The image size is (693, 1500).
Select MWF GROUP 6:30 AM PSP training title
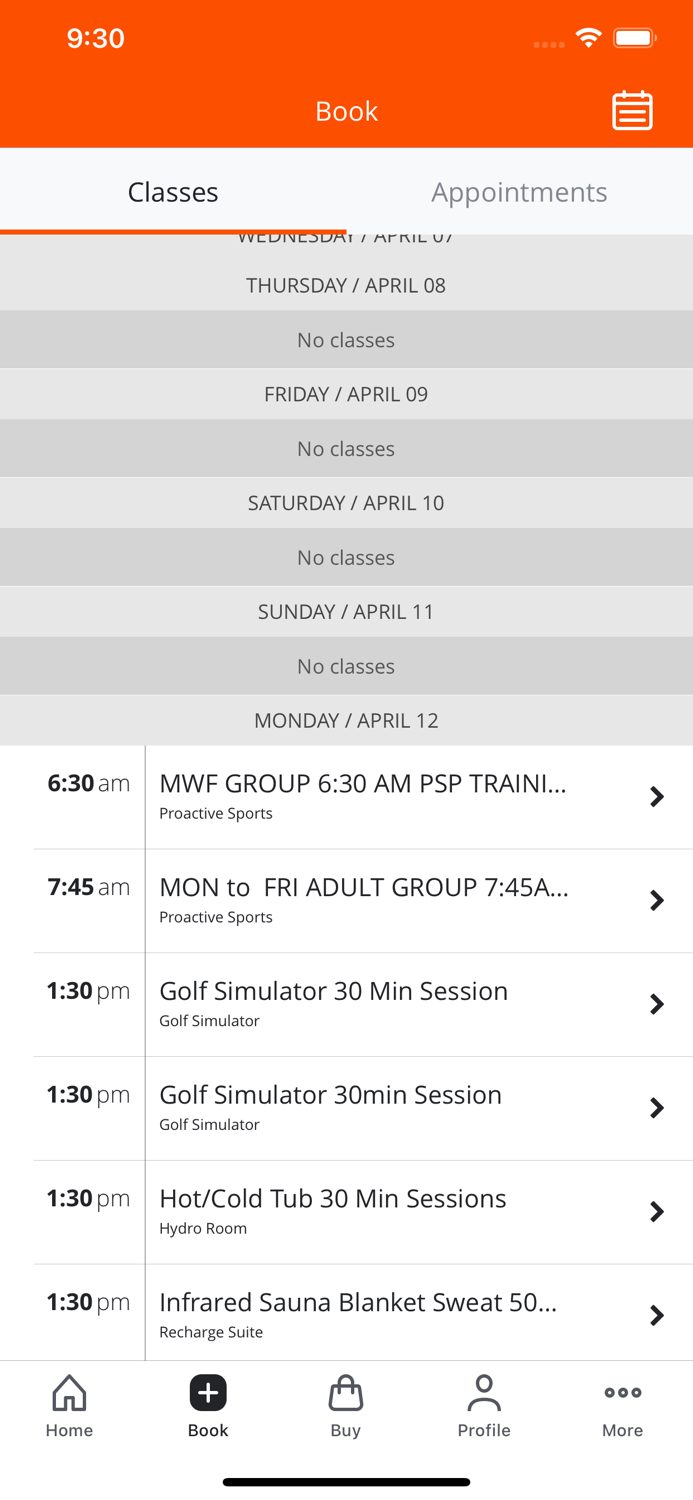tap(363, 784)
